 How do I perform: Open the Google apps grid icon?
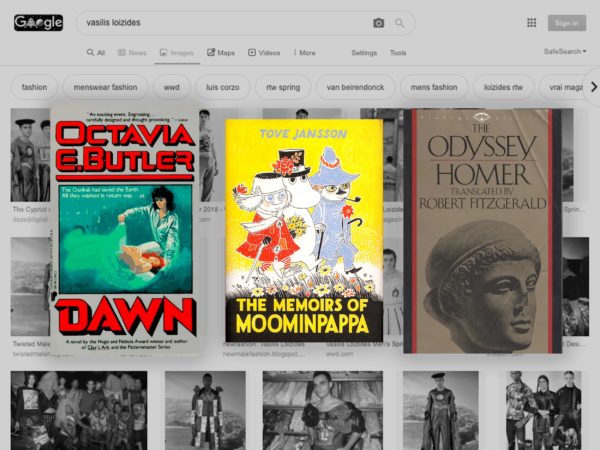click(x=532, y=23)
